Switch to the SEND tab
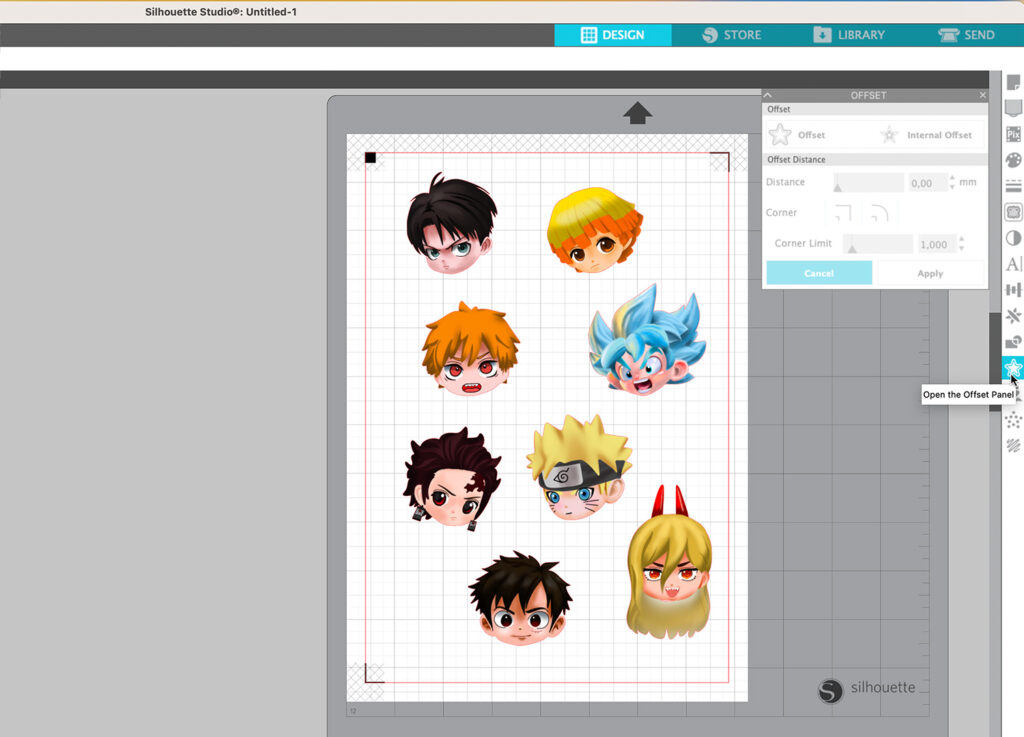 click(x=966, y=35)
